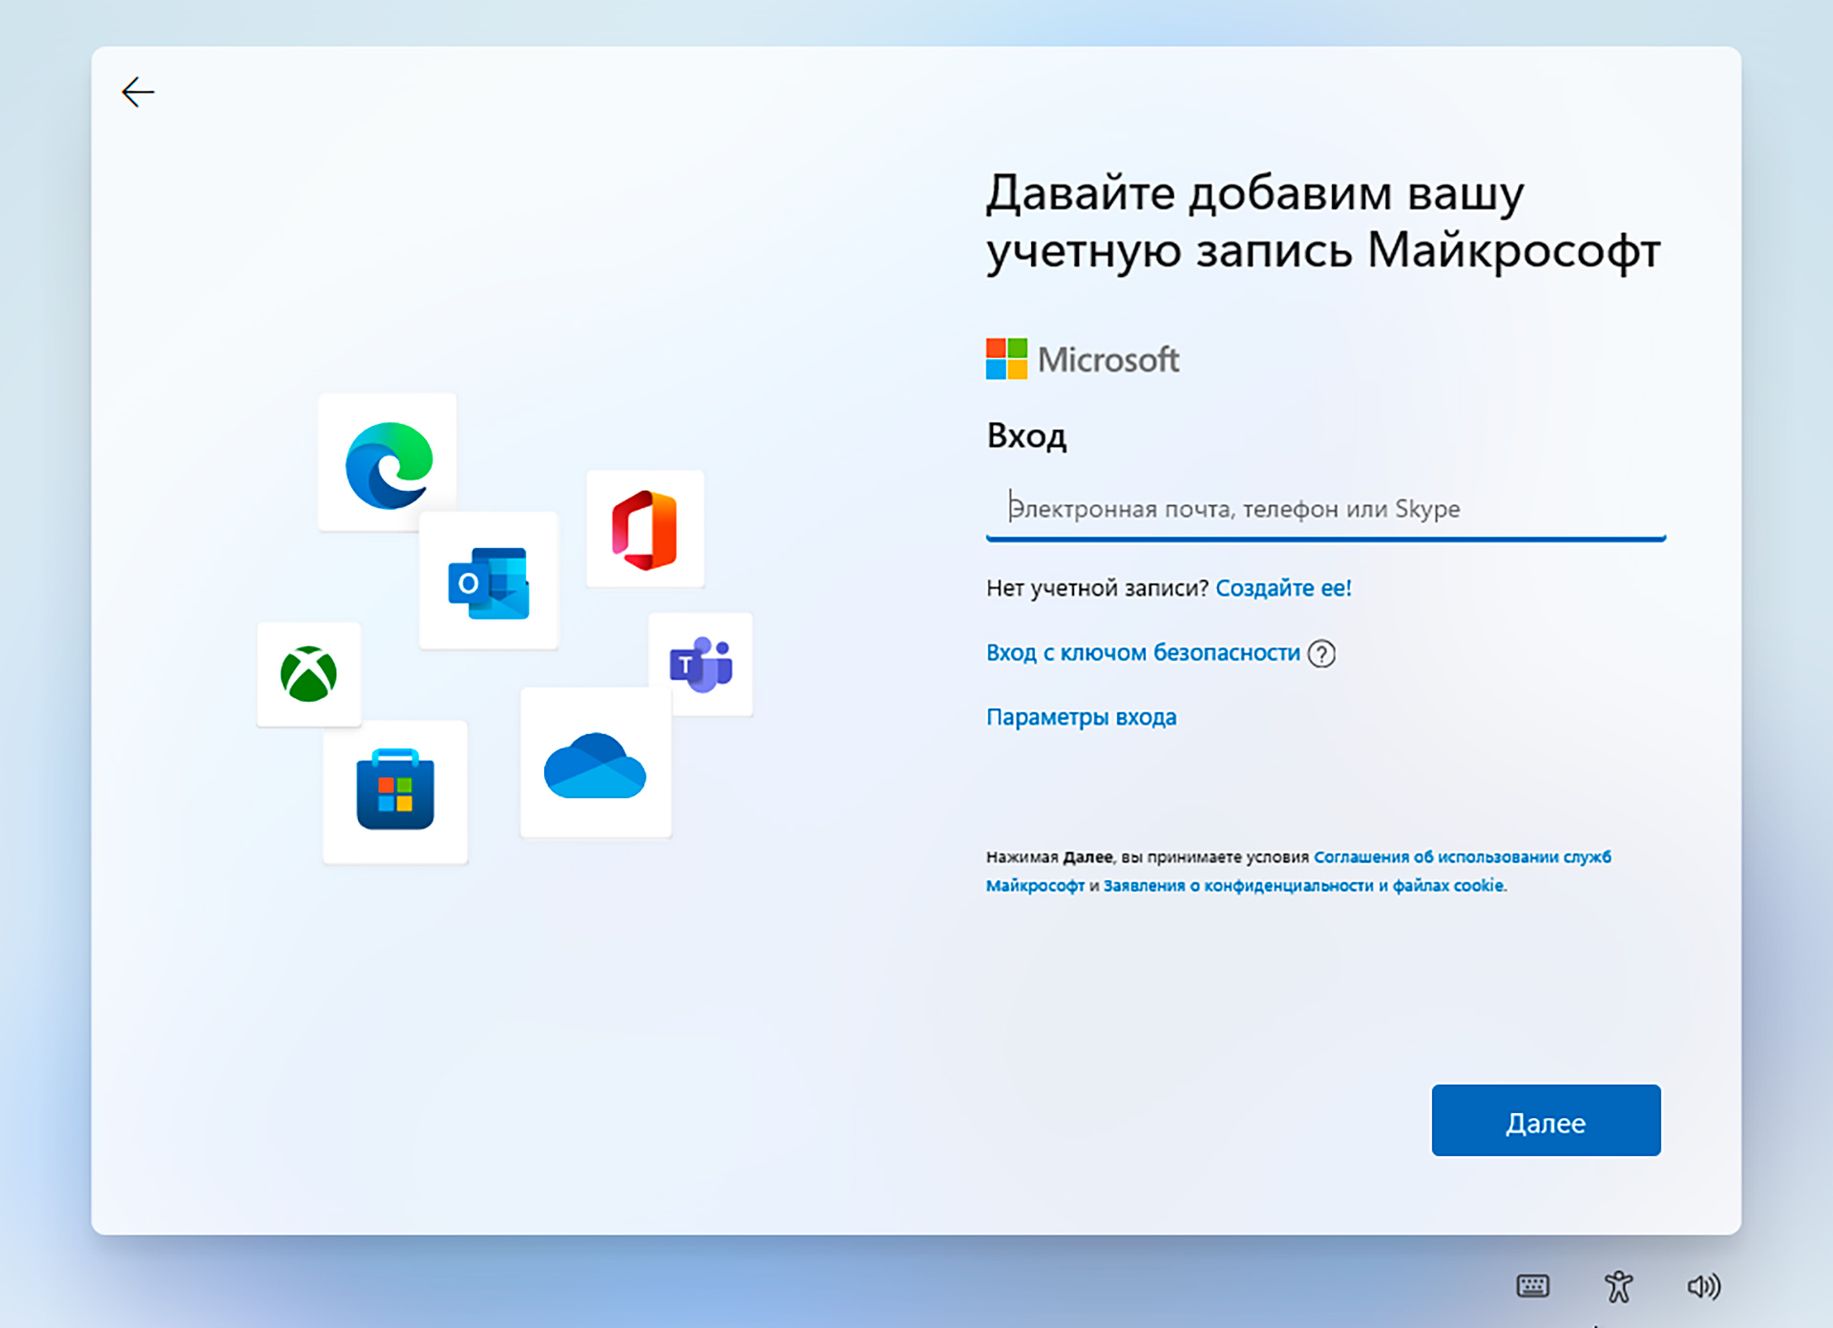Click the Microsoft Edge icon
The image size is (1833, 1328).
(x=387, y=462)
